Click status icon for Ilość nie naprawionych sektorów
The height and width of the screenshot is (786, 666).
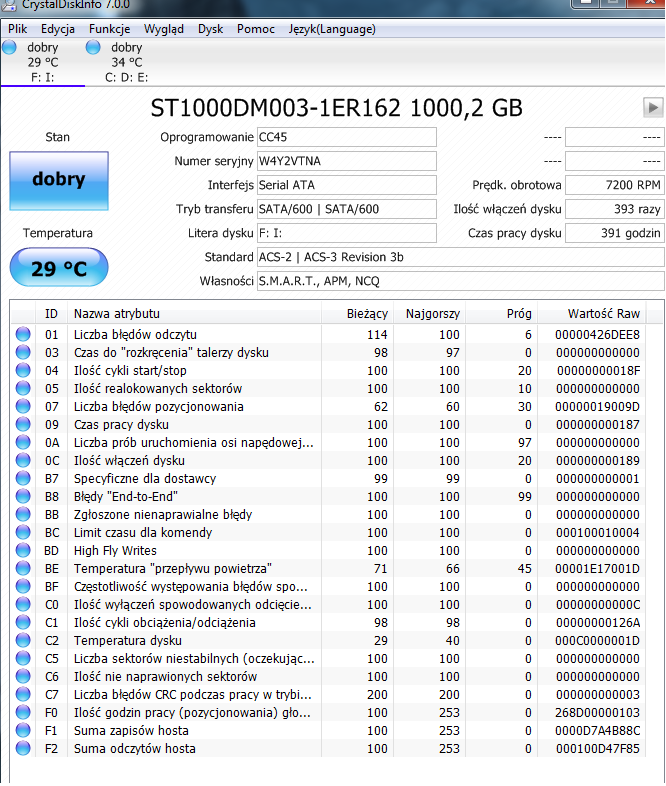pos(23,677)
